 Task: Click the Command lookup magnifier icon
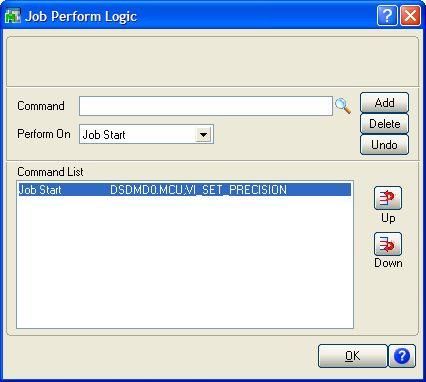tap(343, 106)
